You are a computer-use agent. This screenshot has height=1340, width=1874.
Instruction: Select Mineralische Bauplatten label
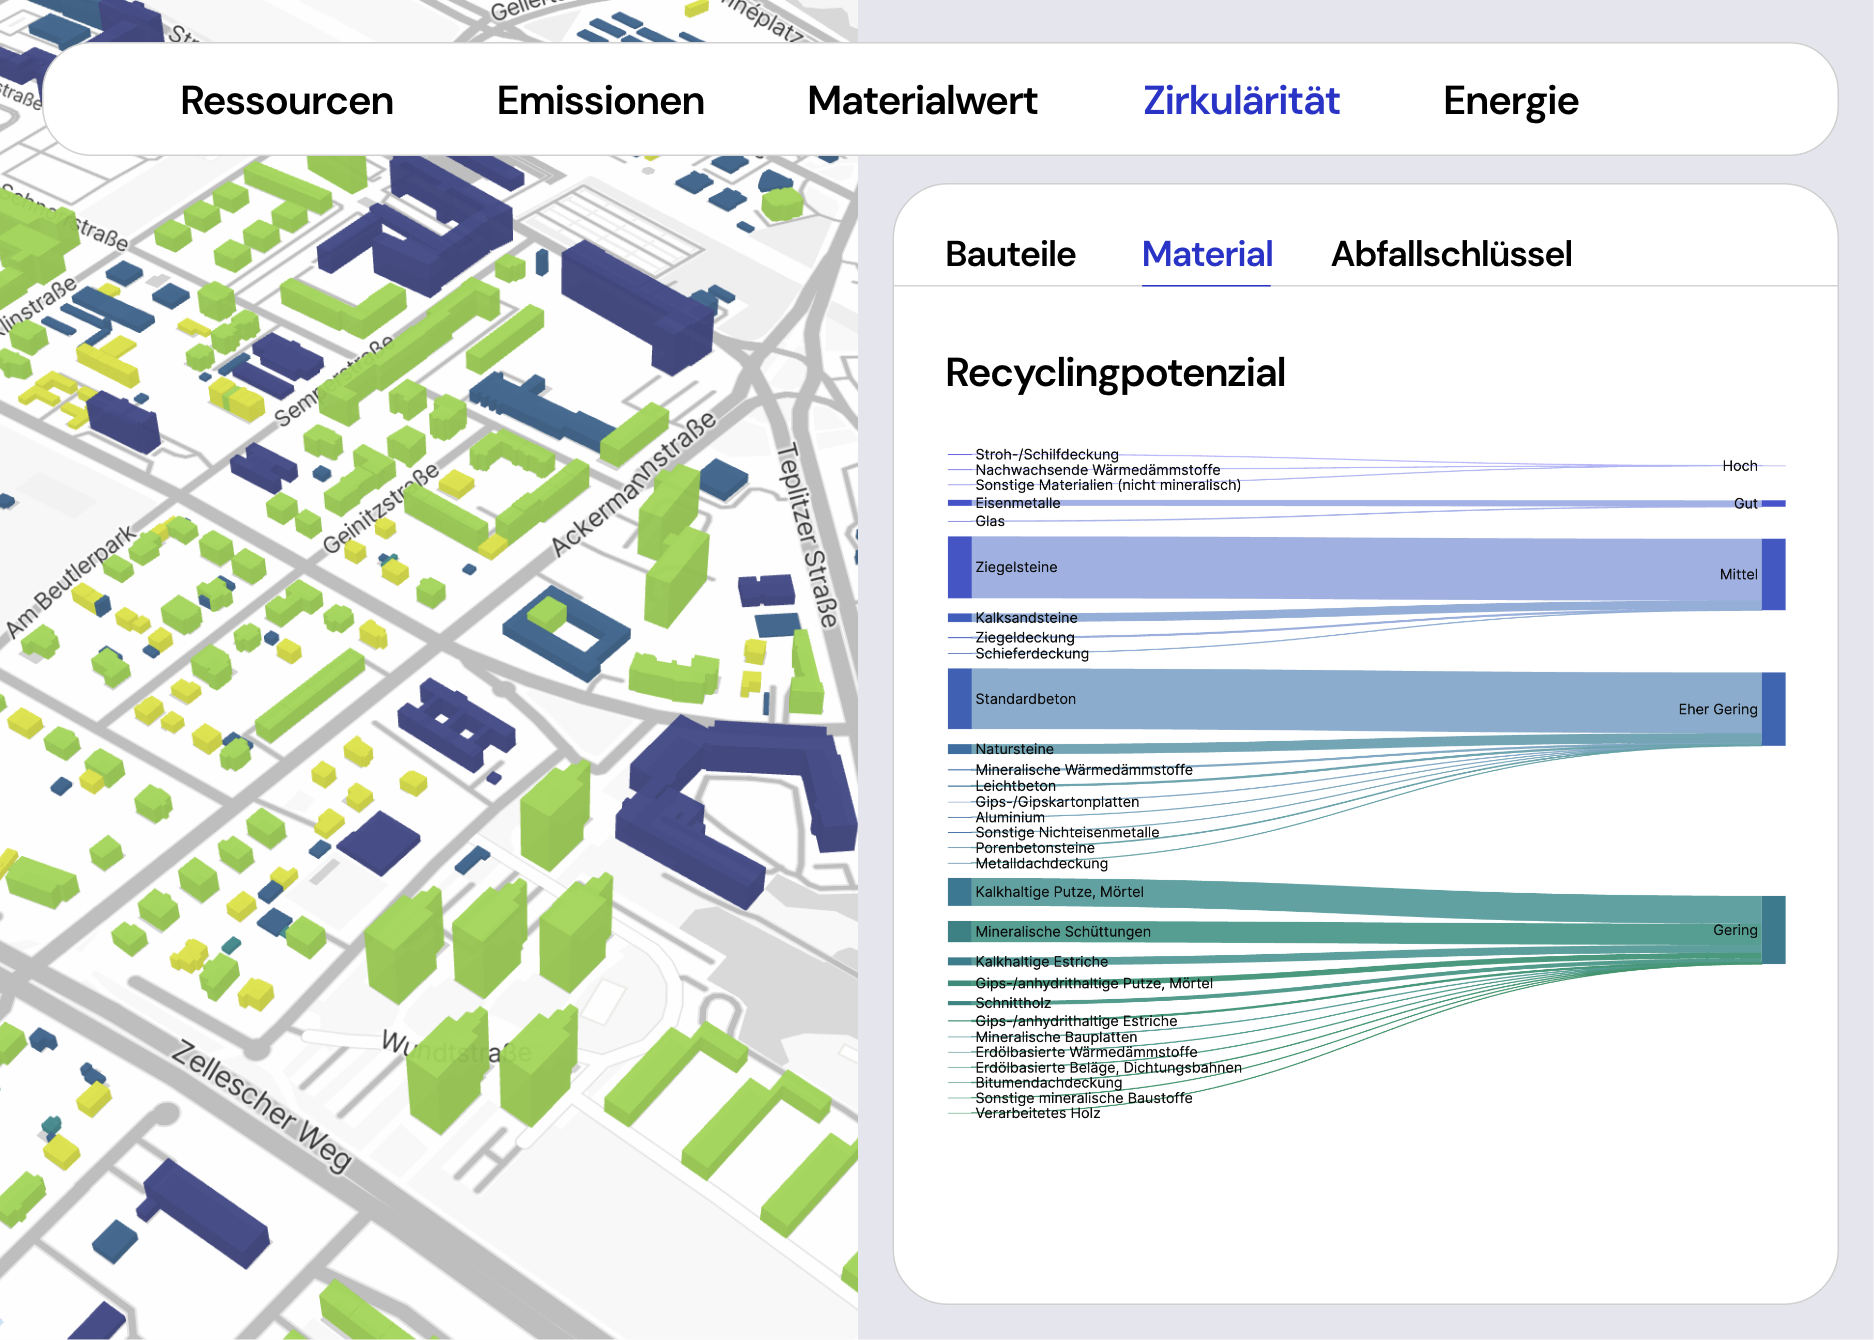pyautogui.click(x=1056, y=1037)
